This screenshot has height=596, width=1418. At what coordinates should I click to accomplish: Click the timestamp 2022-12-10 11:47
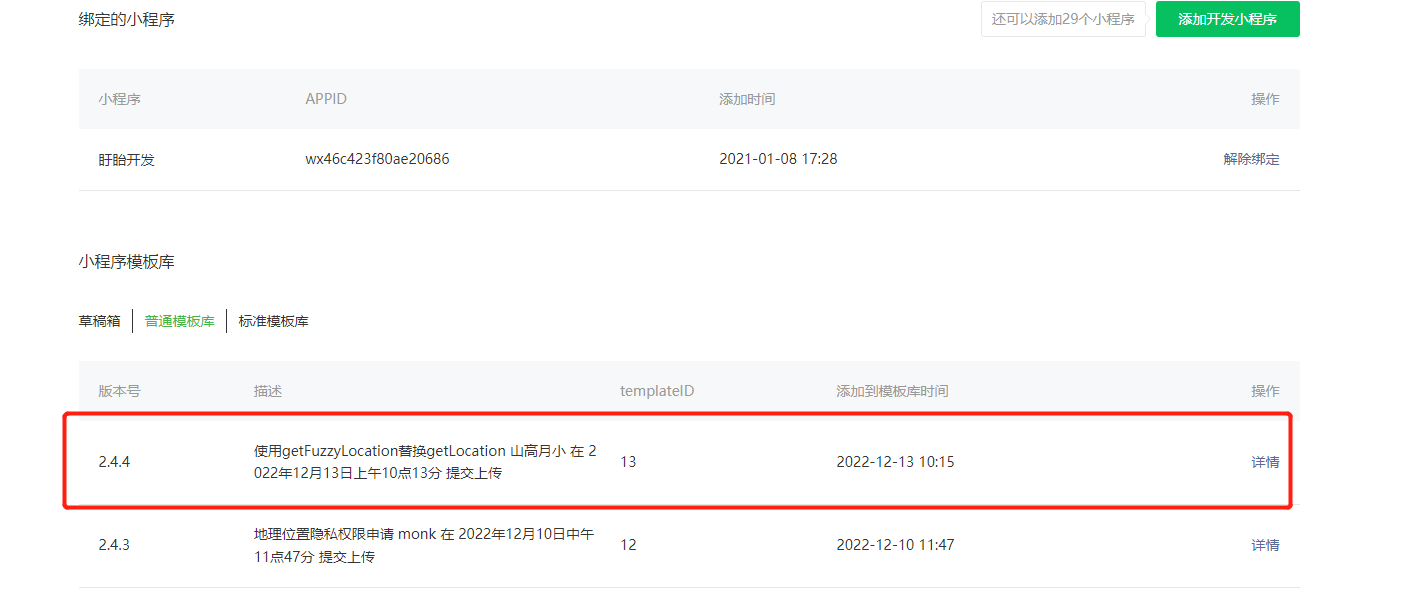(895, 545)
